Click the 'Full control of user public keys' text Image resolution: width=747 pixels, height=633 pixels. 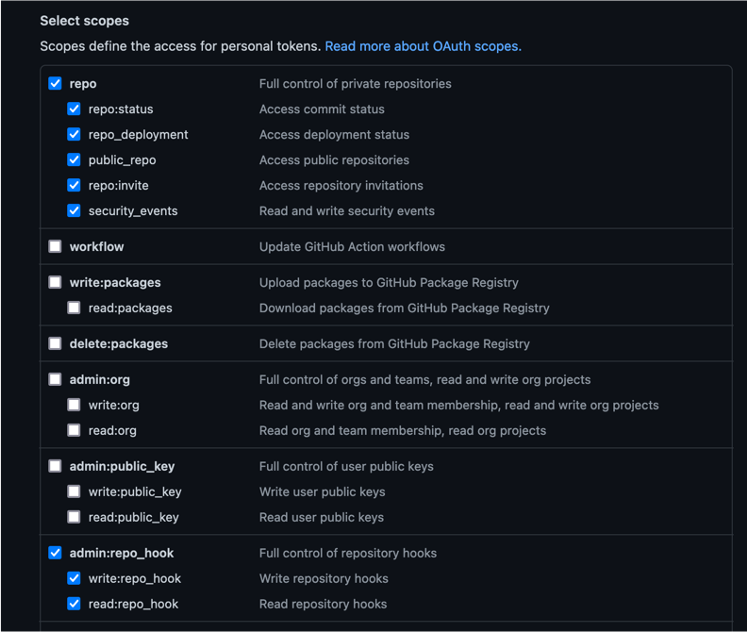(x=346, y=466)
